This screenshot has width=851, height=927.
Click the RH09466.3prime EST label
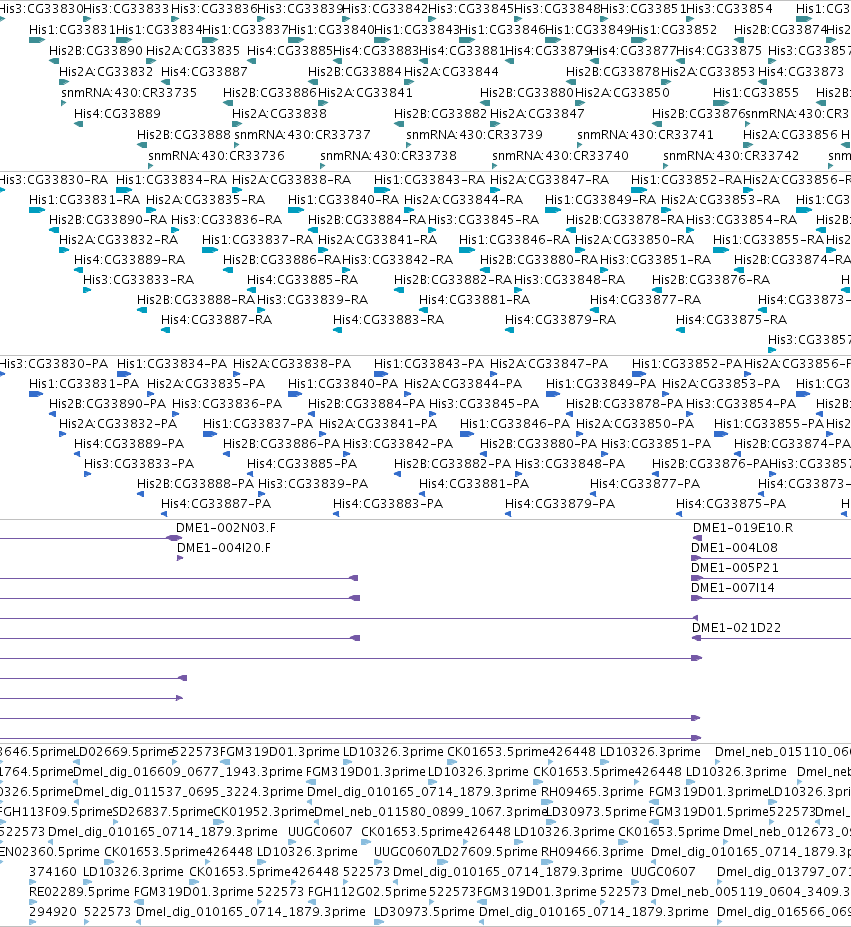click(593, 852)
